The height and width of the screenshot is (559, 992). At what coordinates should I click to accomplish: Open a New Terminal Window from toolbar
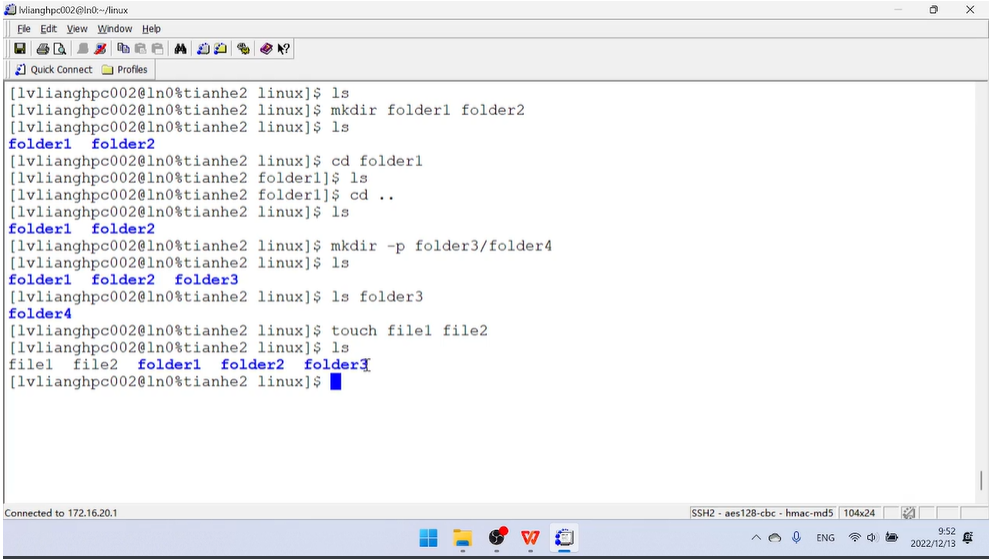pyautogui.click(x=203, y=49)
